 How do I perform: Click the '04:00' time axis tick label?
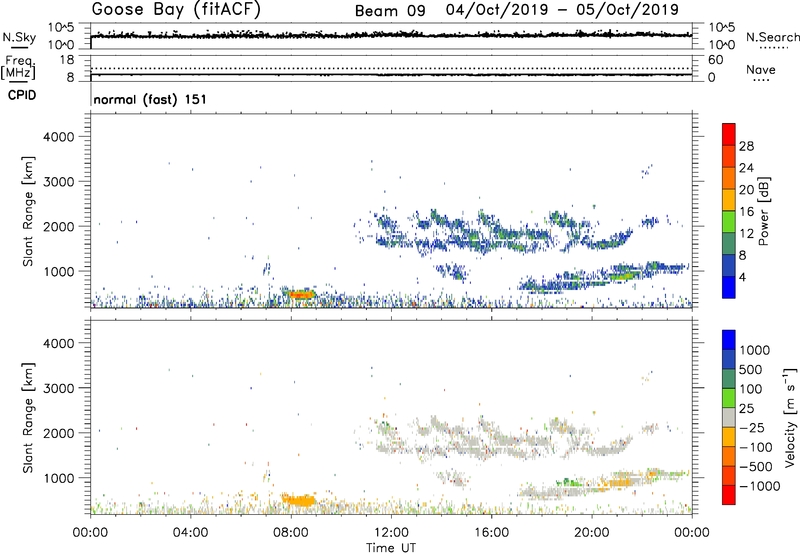(x=191, y=533)
